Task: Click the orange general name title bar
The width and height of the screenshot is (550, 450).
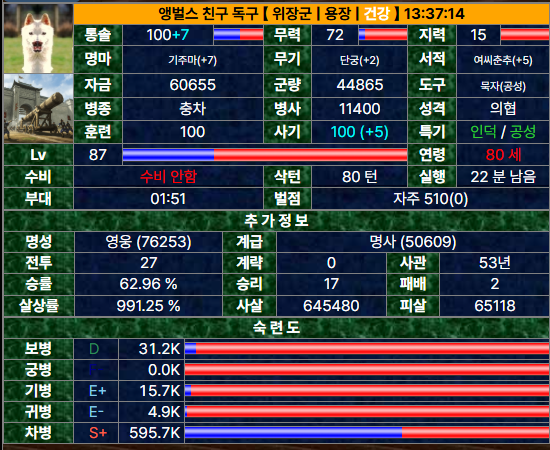Action: [311, 14]
